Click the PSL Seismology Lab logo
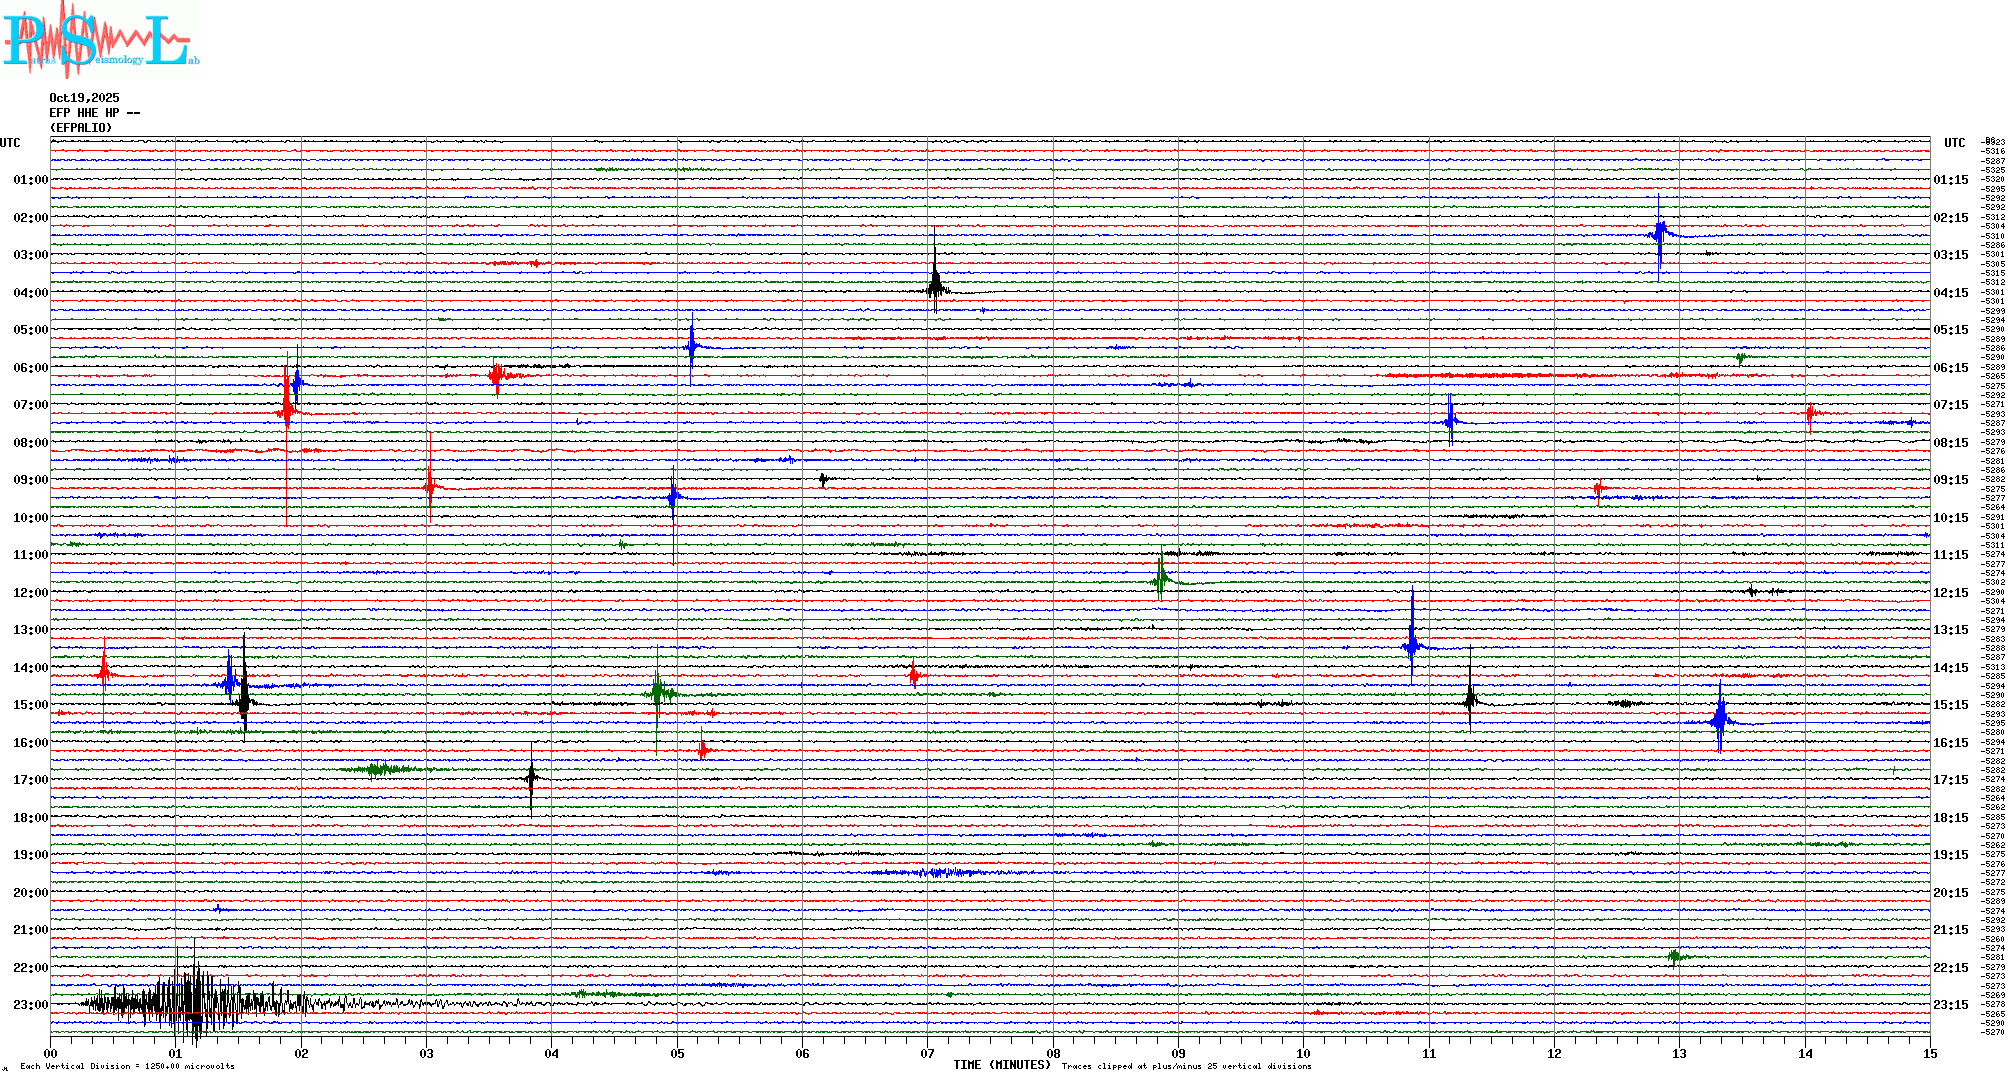This screenshot has width=2010, height=1080. 100,38
